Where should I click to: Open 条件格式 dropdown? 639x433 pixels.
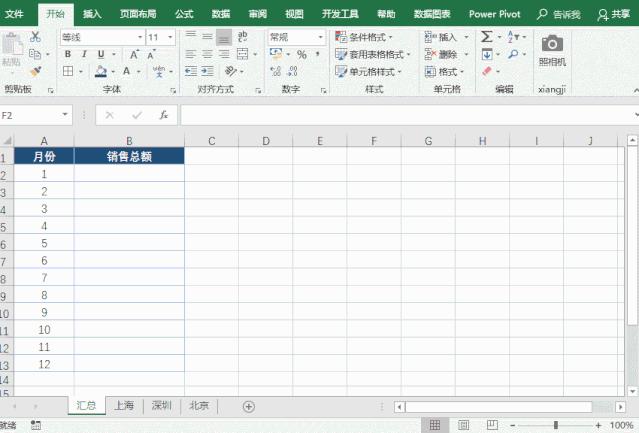[x=364, y=37]
